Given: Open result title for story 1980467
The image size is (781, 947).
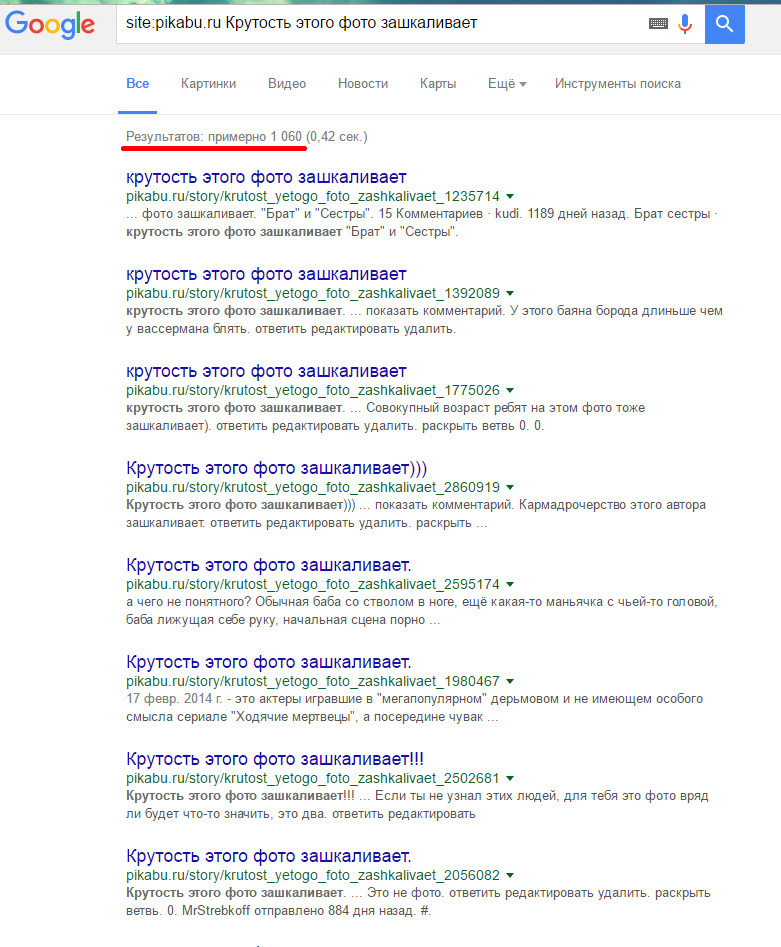Looking at the screenshot, I should [x=268, y=662].
